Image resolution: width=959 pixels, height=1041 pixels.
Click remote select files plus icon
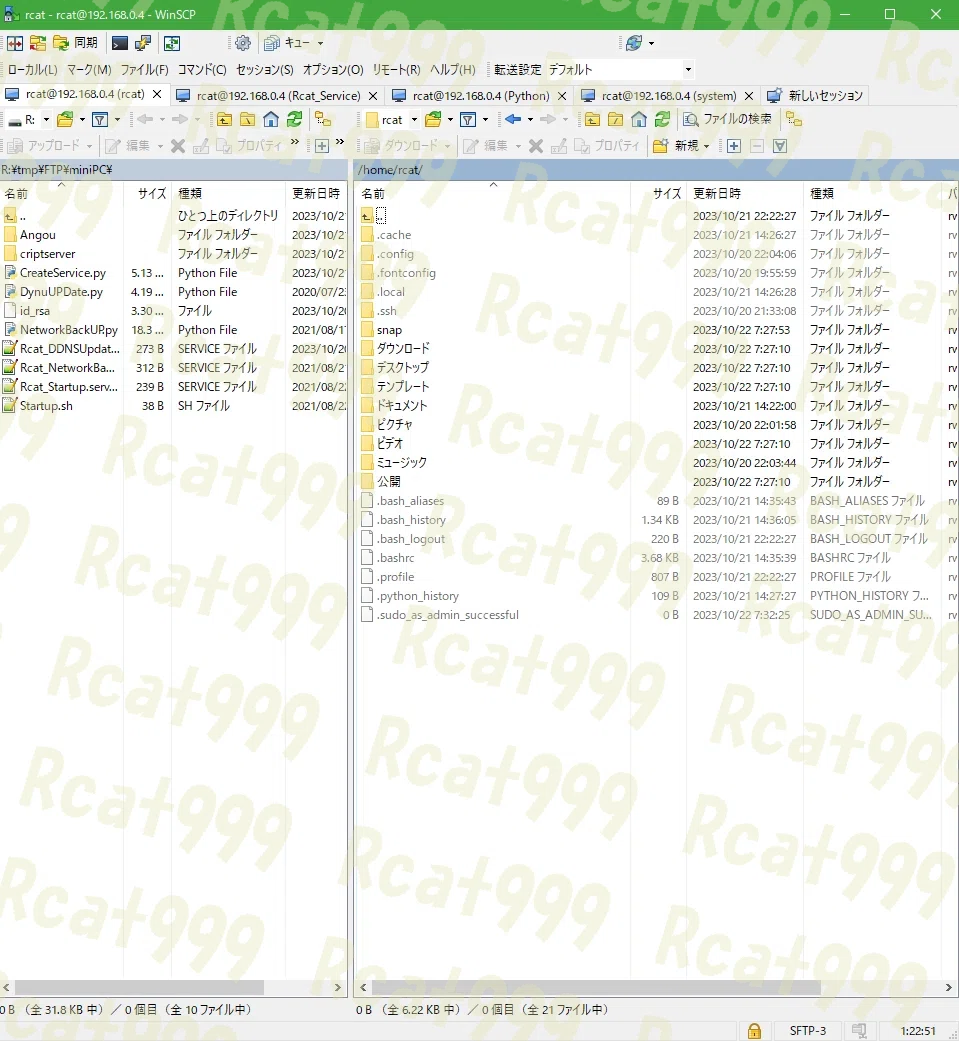734,146
